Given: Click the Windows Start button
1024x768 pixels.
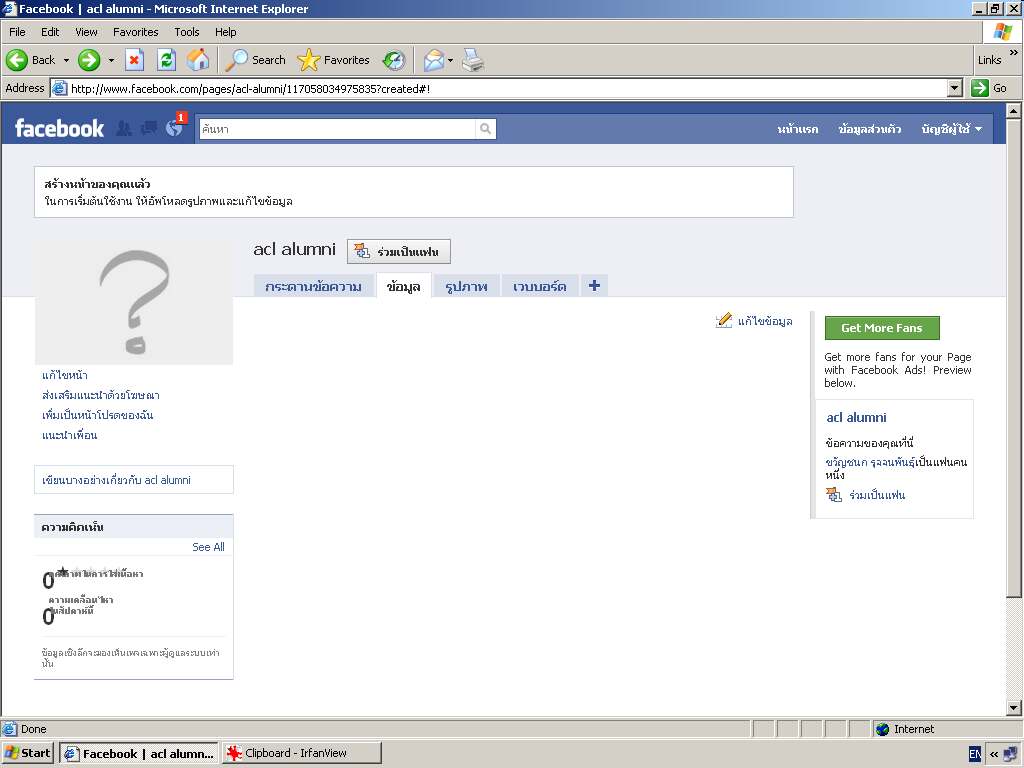Looking at the screenshot, I should coord(28,753).
